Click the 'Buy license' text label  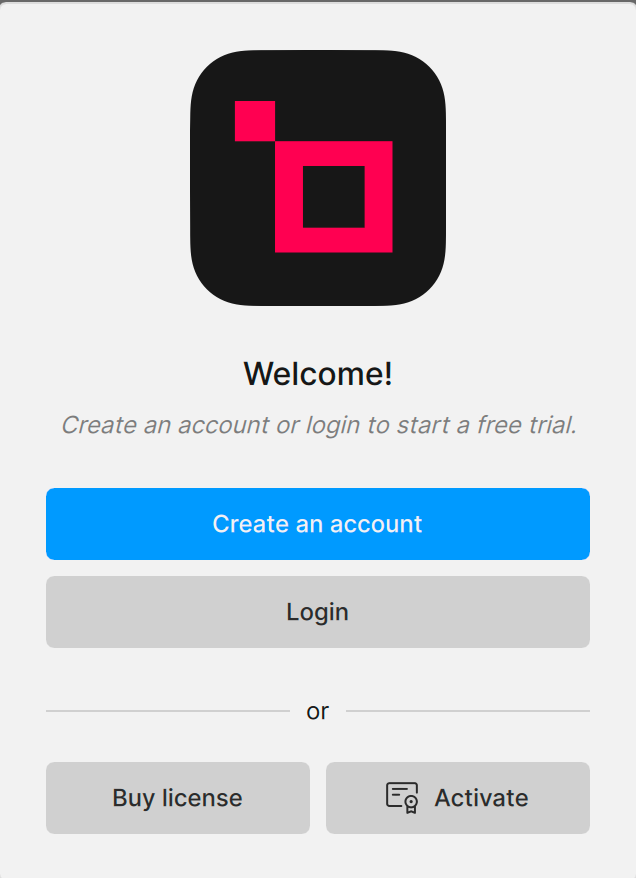click(x=177, y=798)
